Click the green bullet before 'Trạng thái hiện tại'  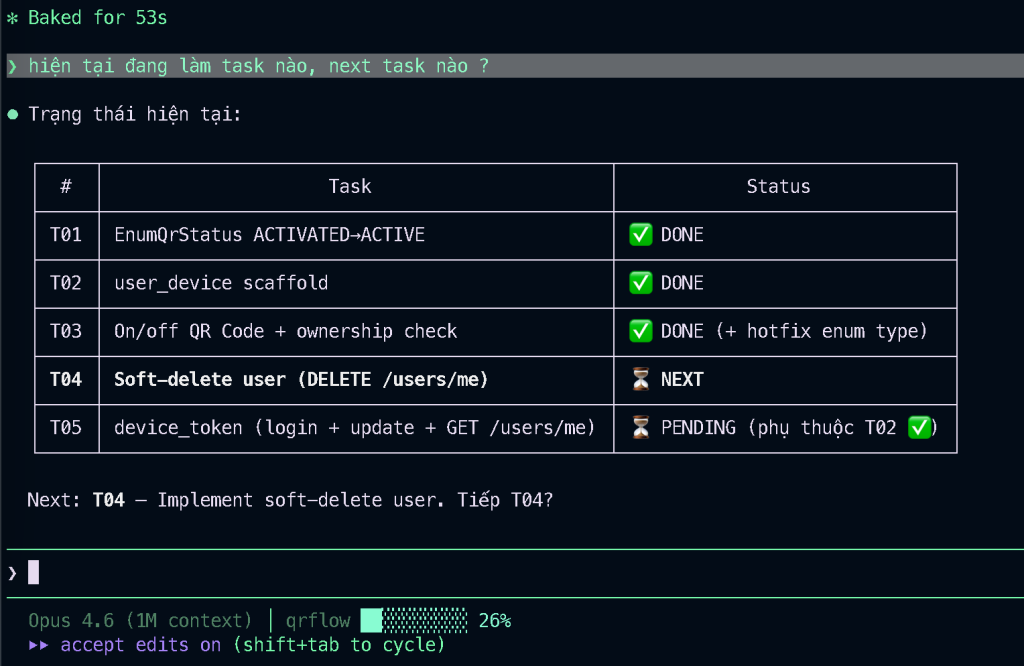(12, 114)
